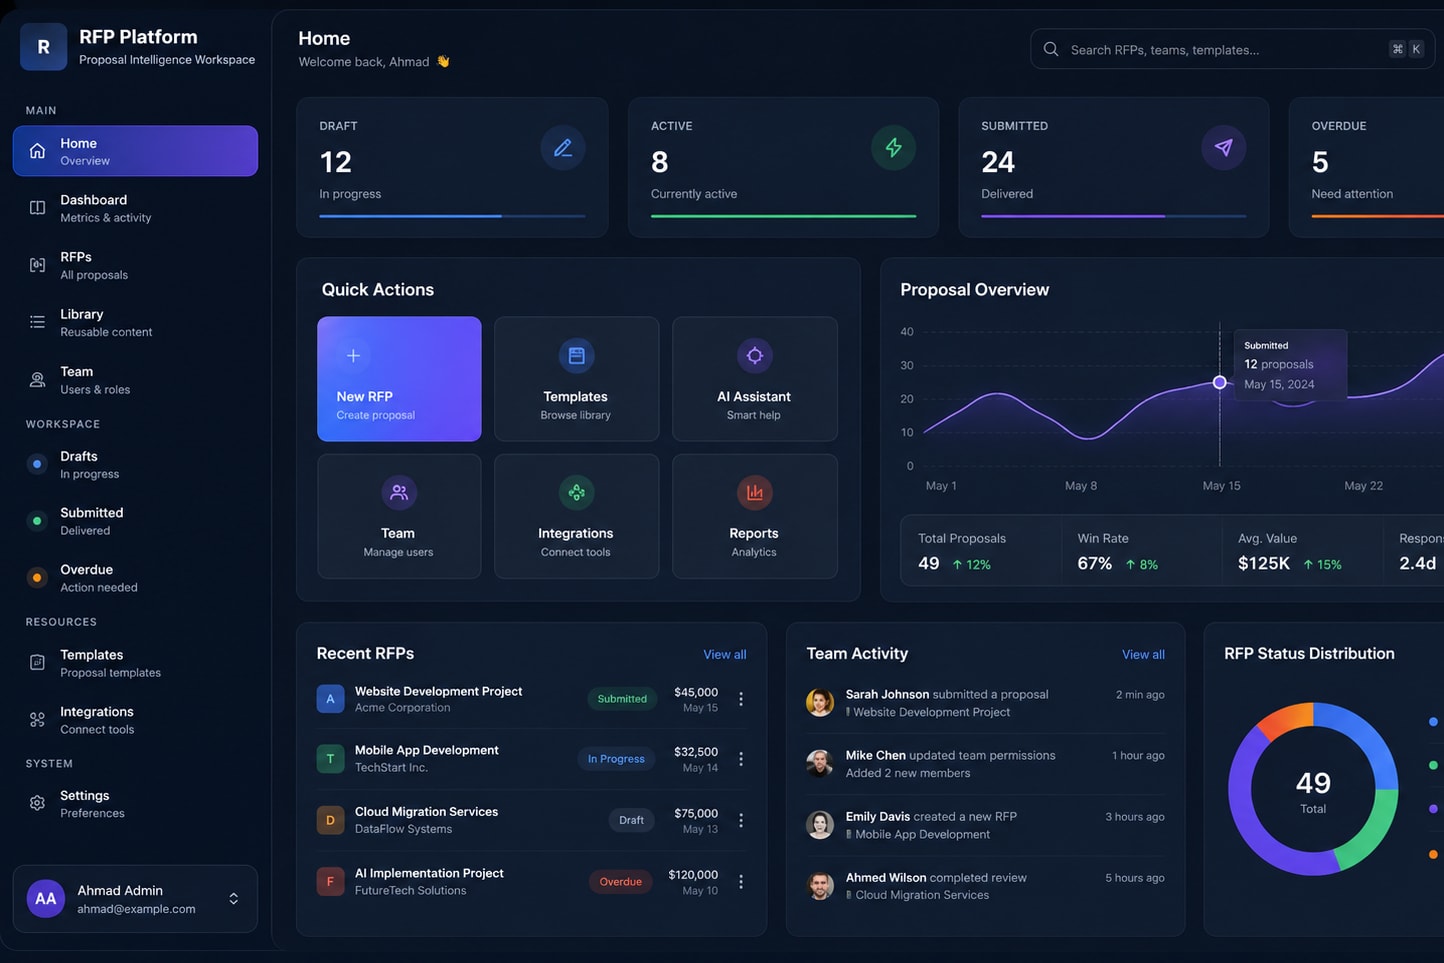Select Overdue Action needed in sidebar
Viewport: 1444px width, 963px height.
point(135,578)
